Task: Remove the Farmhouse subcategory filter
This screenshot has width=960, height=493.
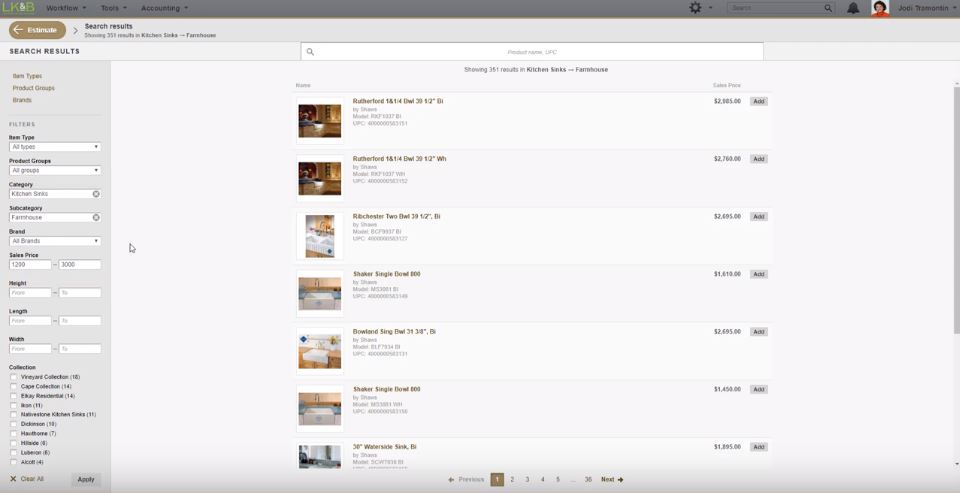Action: click(x=96, y=217)
